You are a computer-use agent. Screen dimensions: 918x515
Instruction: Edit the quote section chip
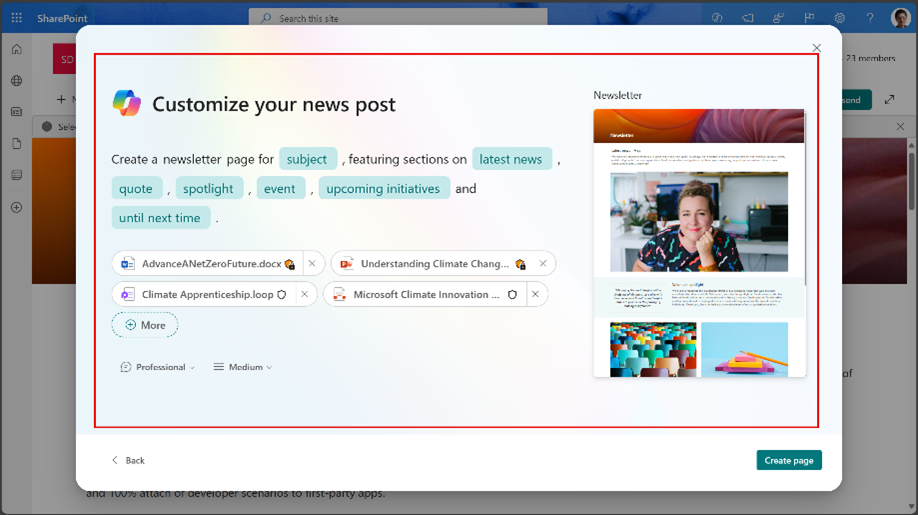pos(136,188)
